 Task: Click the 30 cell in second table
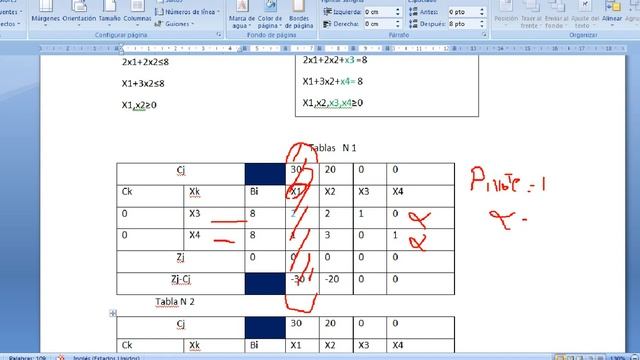(x=302, y=327)
